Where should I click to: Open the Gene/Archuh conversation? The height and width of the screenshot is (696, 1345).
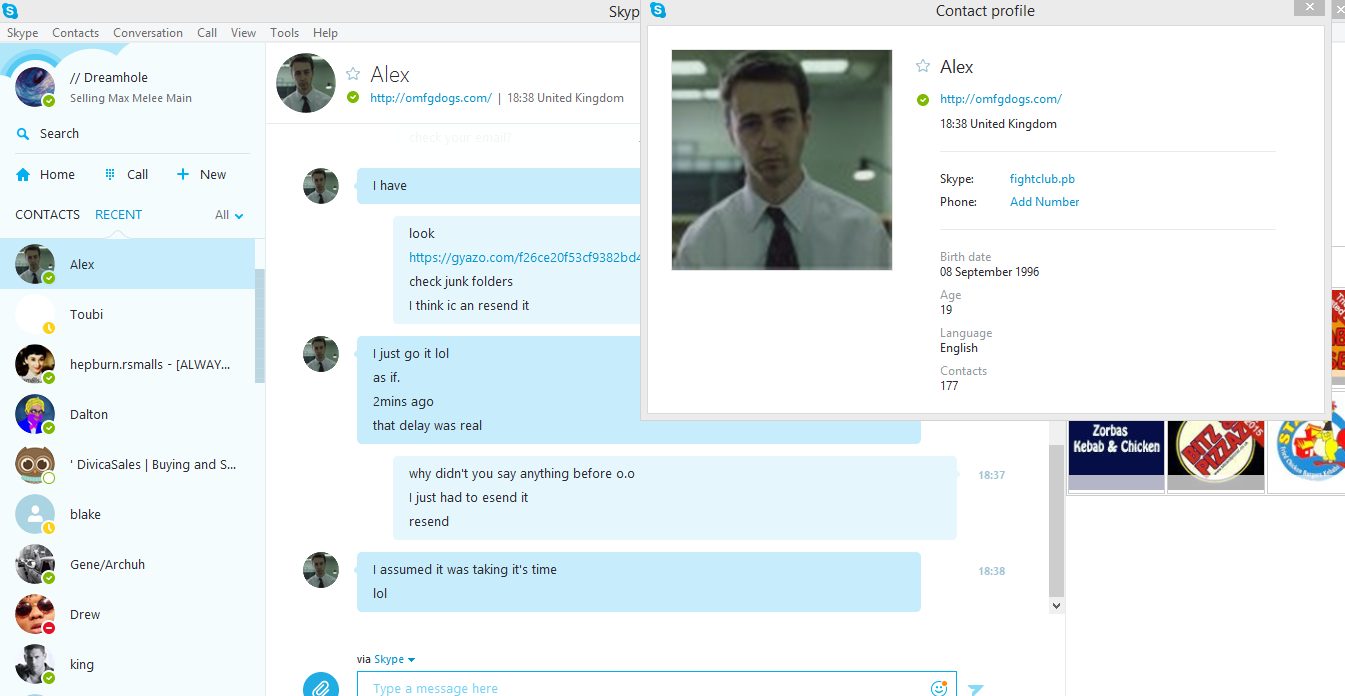coord(127,564)
